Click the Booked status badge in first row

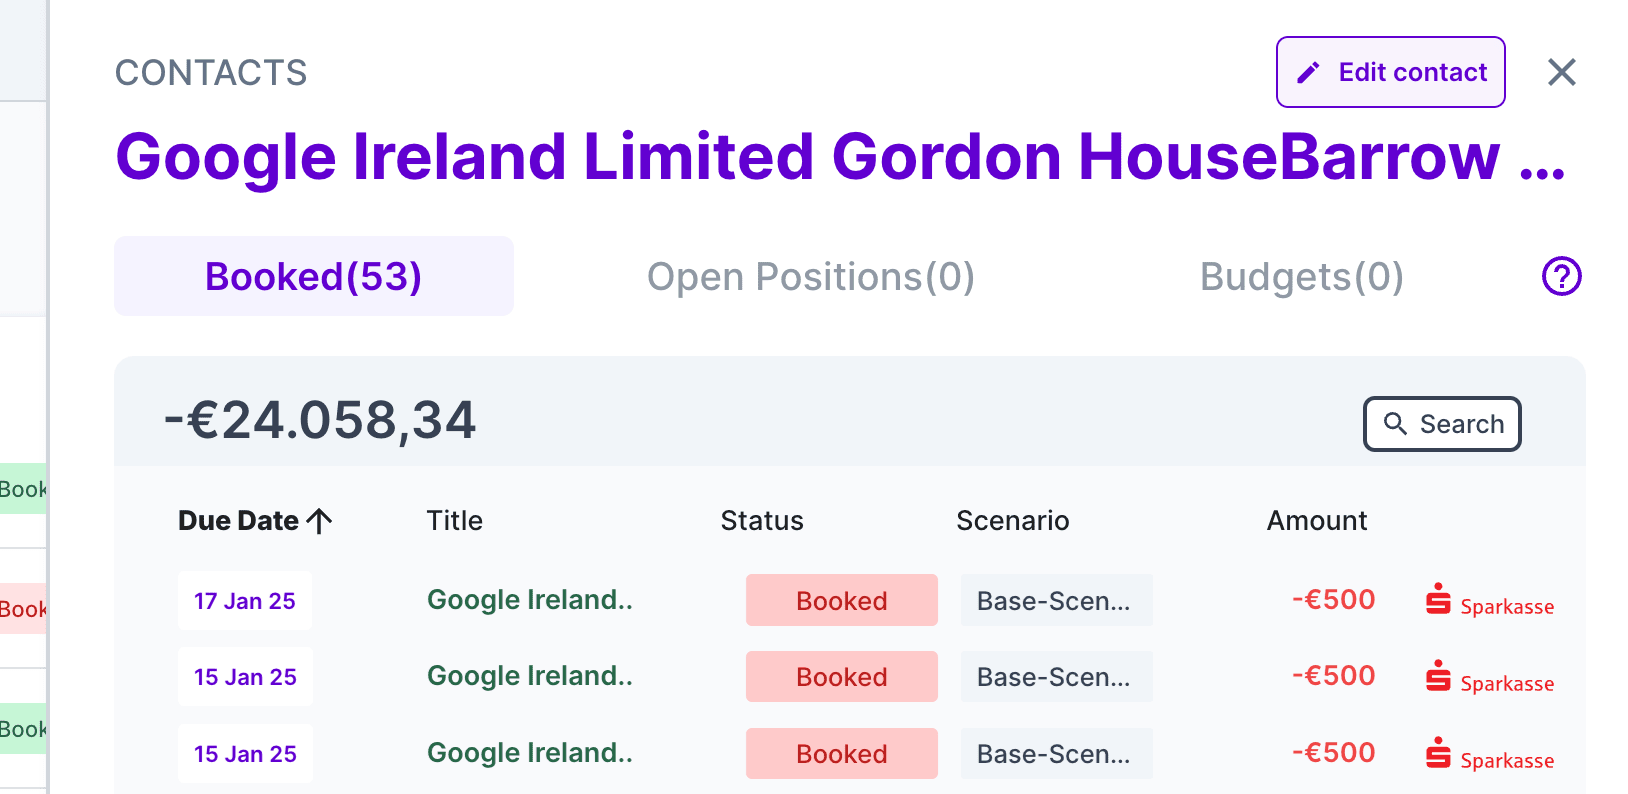841,601
